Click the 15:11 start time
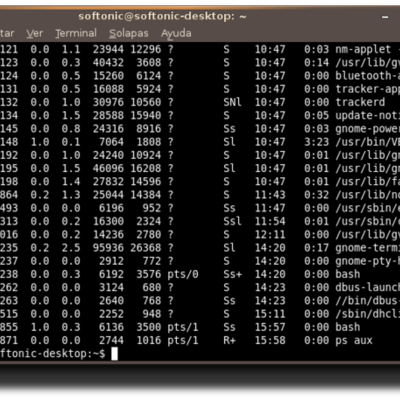Screen dimensions: 400x400 [270, 314]
